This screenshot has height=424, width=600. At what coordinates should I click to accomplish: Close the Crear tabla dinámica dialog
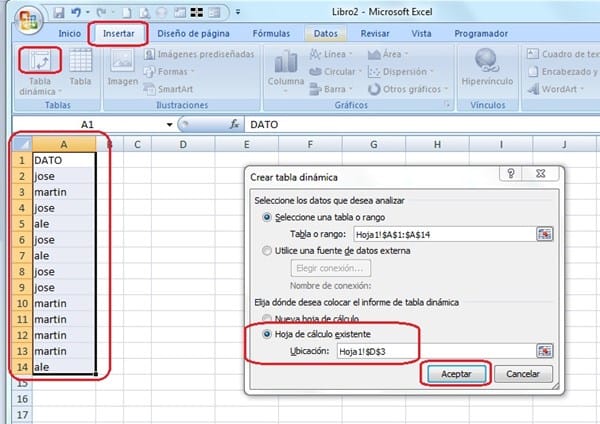point(541,173)
